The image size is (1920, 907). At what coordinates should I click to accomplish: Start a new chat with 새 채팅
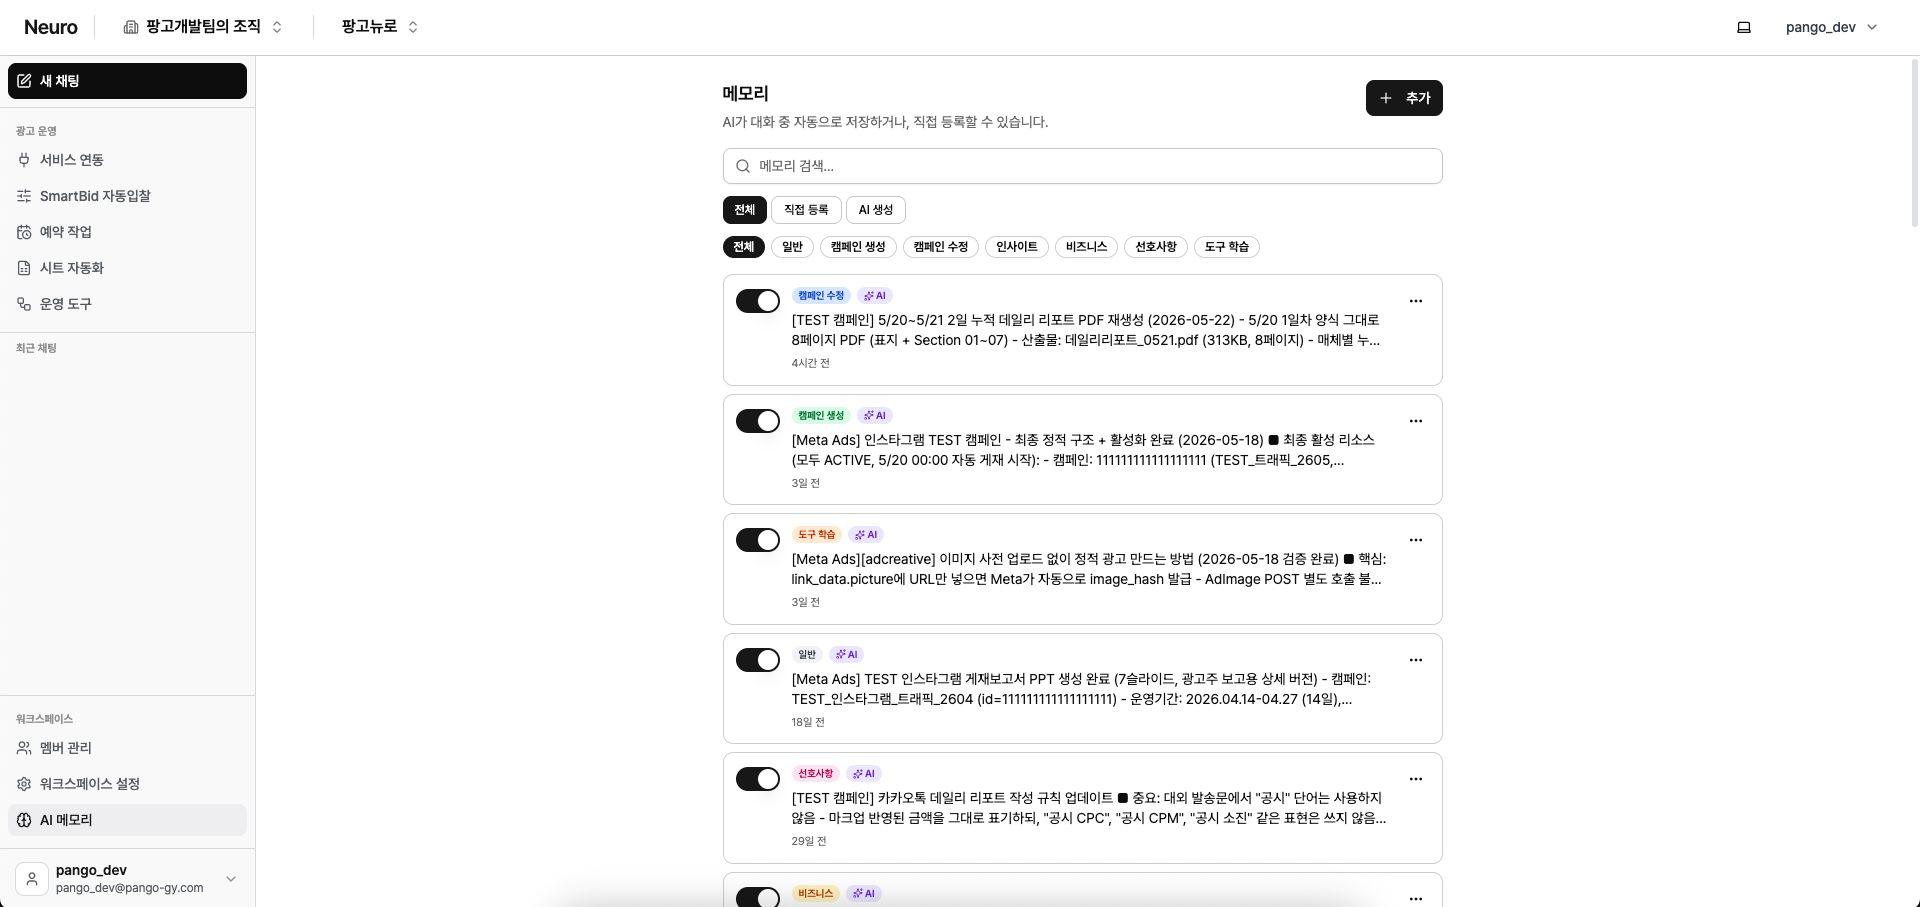tap(127, 81)
